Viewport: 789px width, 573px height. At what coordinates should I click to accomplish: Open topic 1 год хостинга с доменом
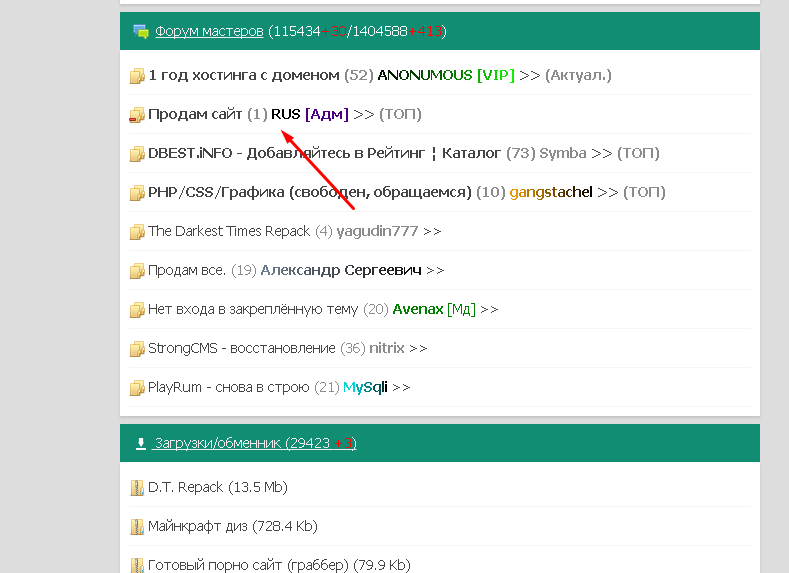click(244, 75)
